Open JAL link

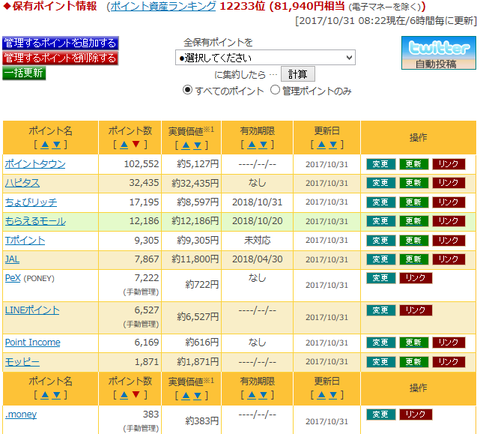[x=12, y=259]
